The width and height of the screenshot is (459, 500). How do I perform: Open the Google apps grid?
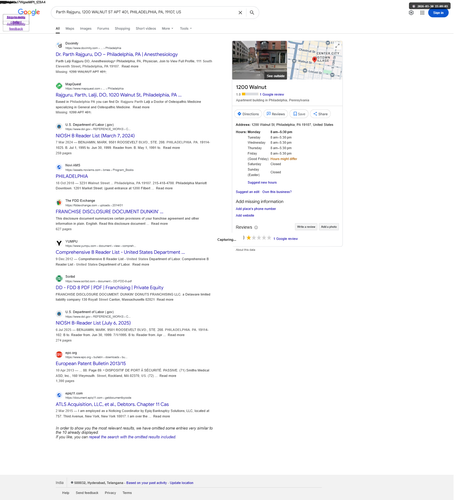tap(422, 13)
